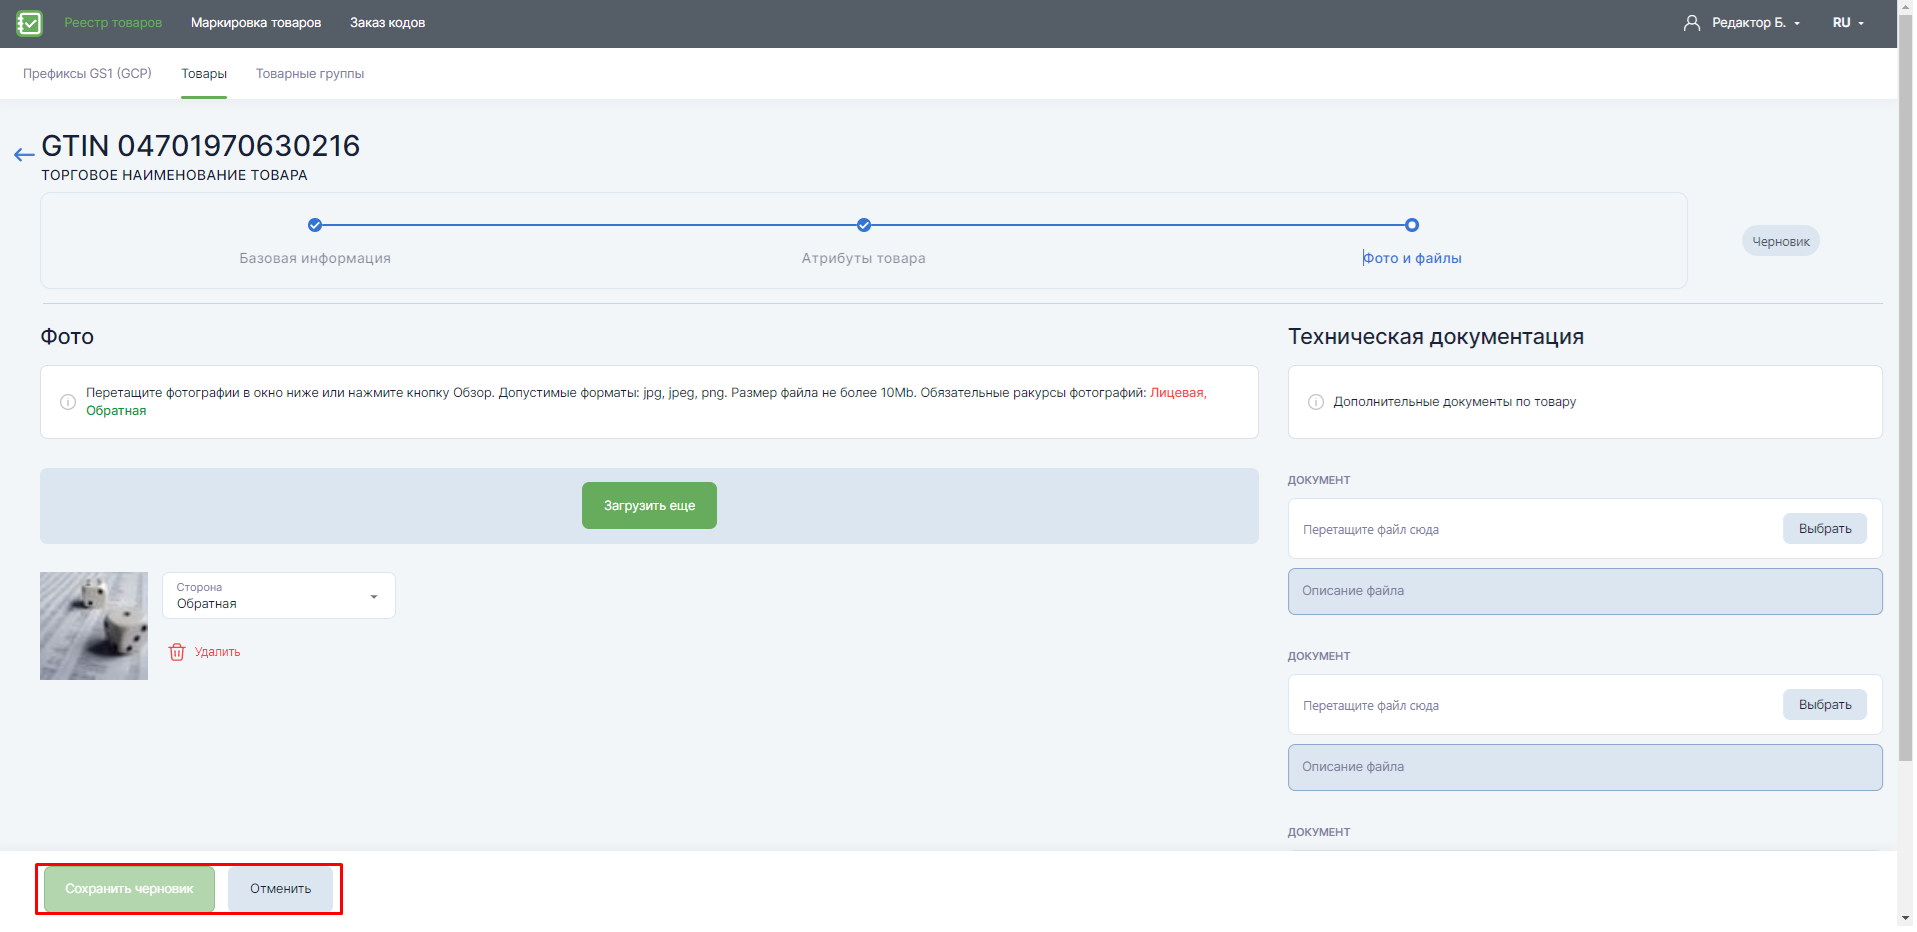Open Атрибуты товара step label
The width and height of the screenshot is (1917, 932).
pyautogui.click(x=864, y=258)
